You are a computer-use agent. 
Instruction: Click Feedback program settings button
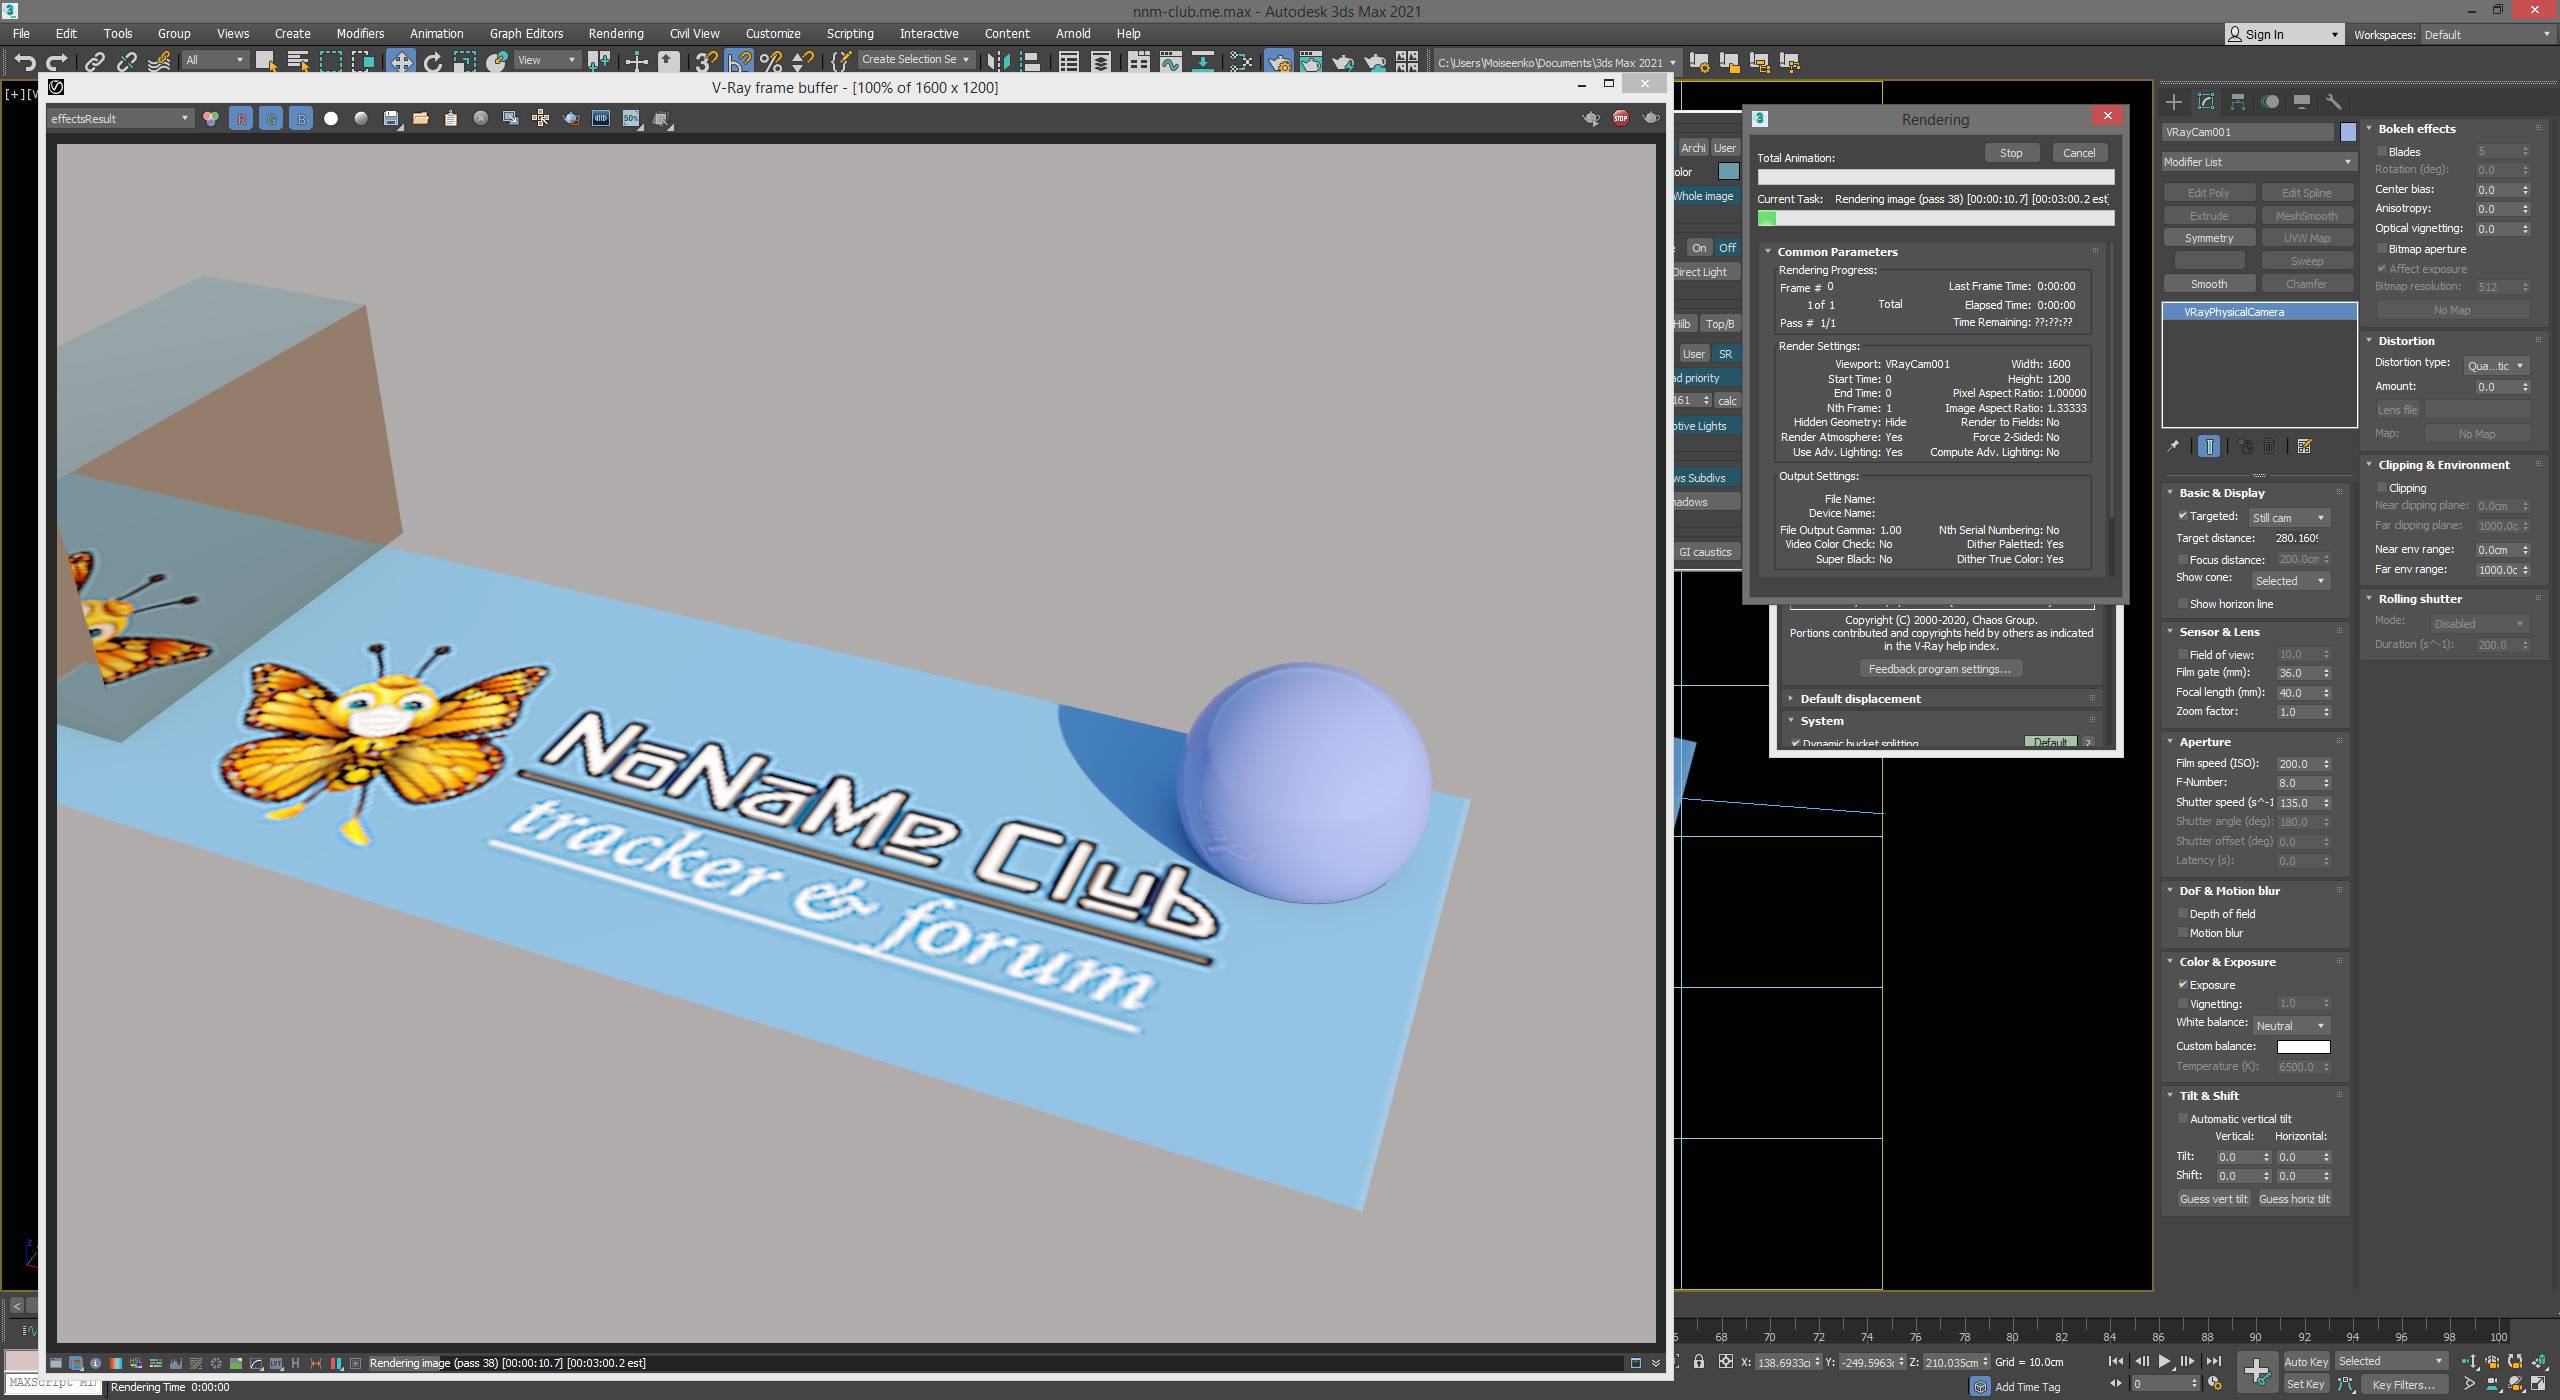(x=1940, y=669)
